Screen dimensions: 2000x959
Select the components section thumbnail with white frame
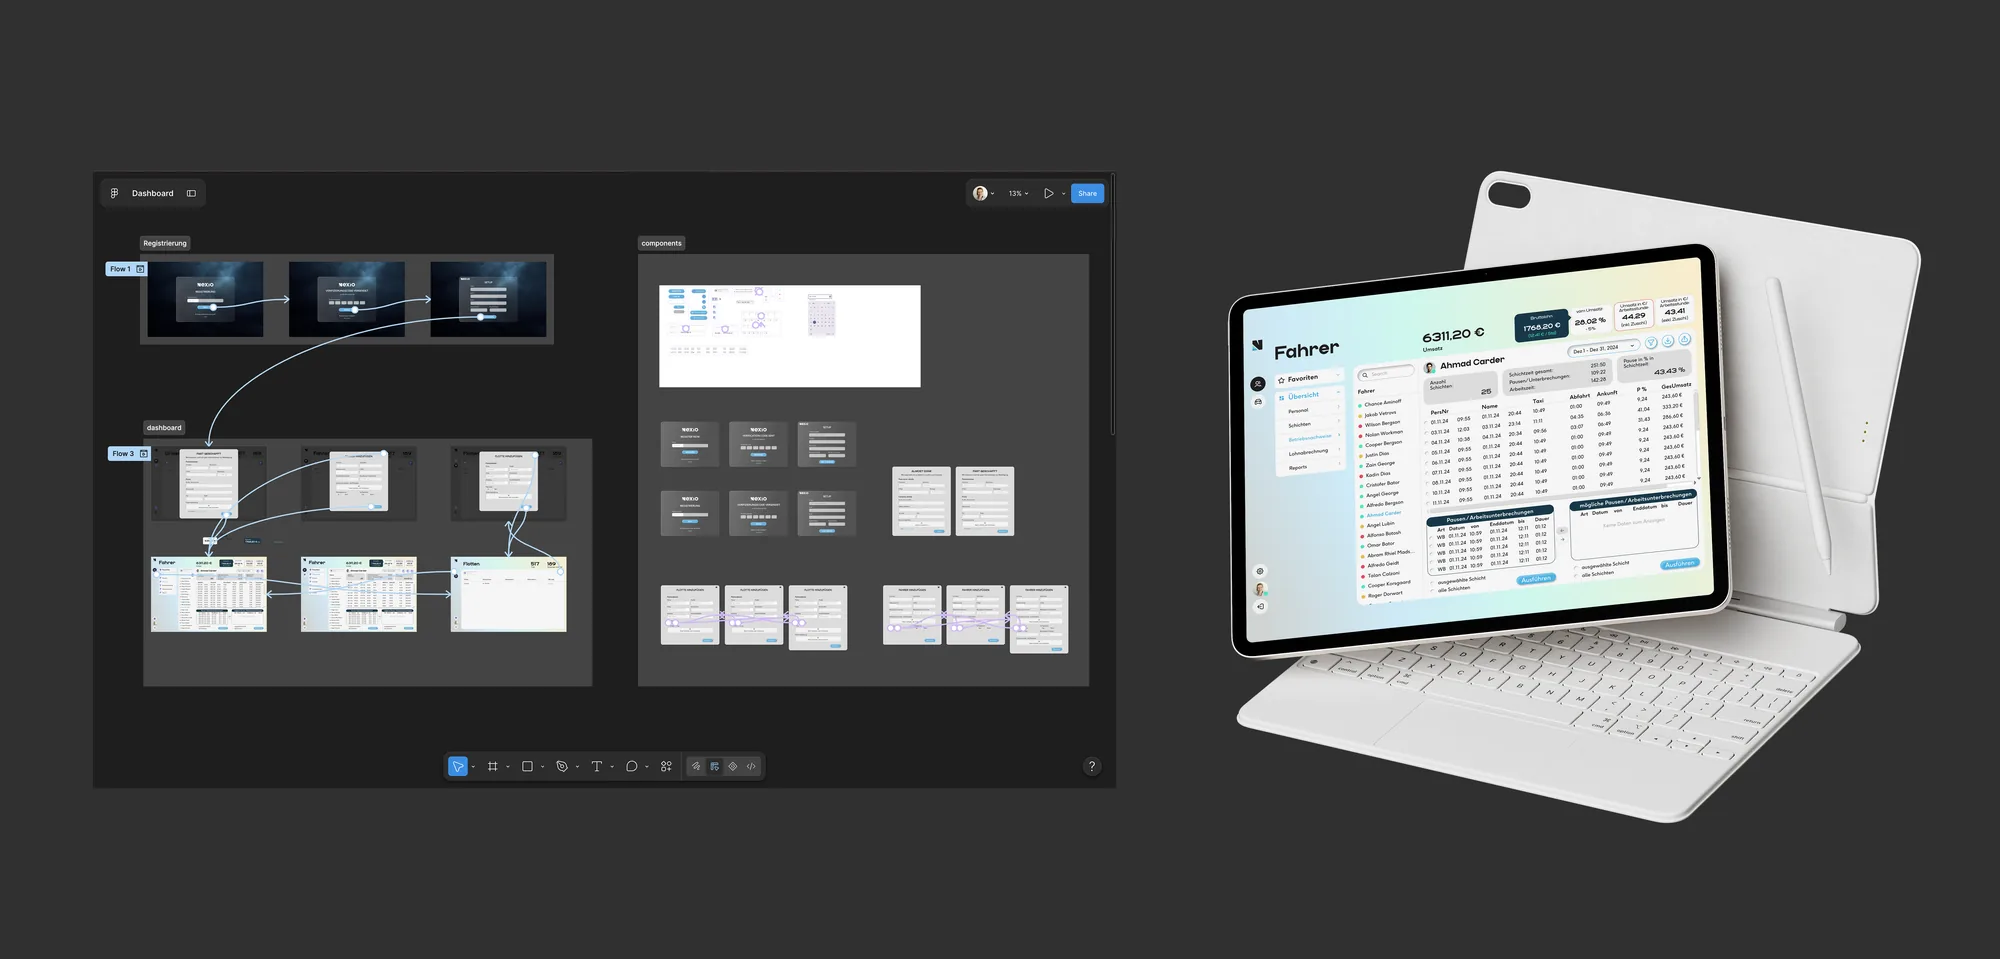coord(789,336)
